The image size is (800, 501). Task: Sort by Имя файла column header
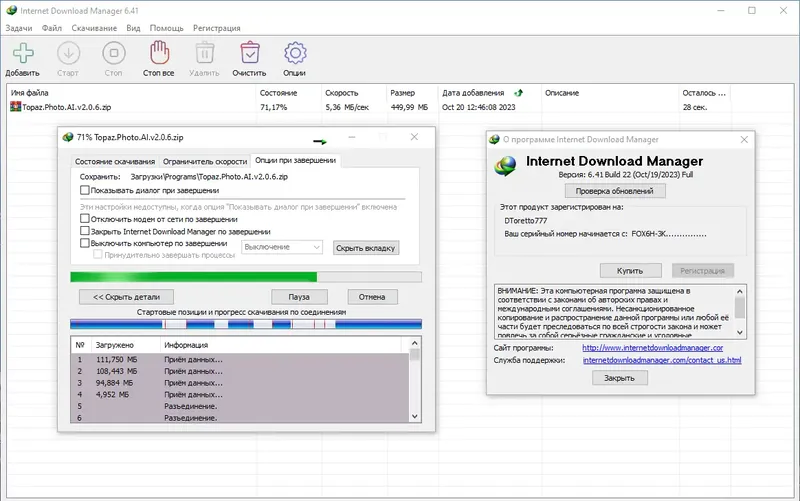(x=132, y=93)
